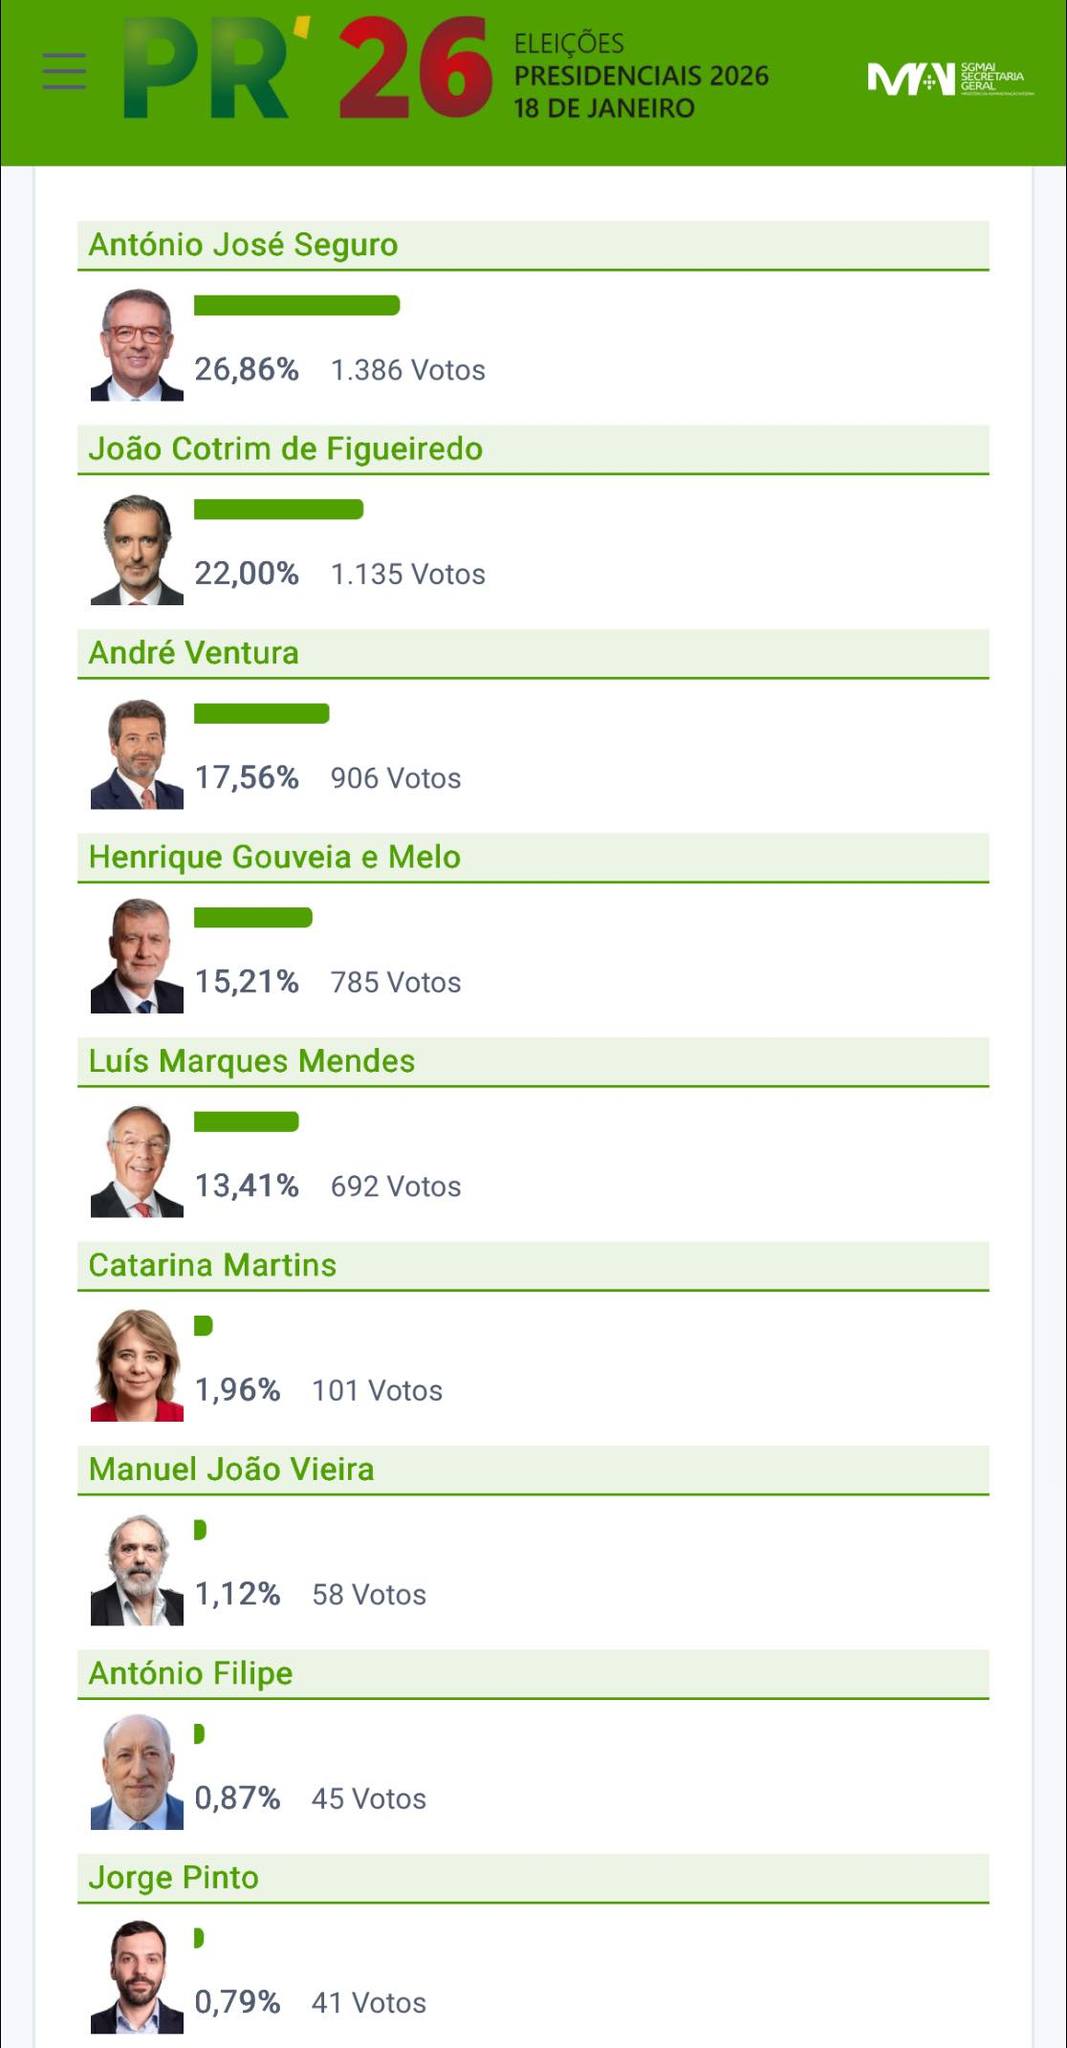Click Henrique Gouveia e Melo's portrait
The image size is (1067, 2048).
(x=137, y=958)
